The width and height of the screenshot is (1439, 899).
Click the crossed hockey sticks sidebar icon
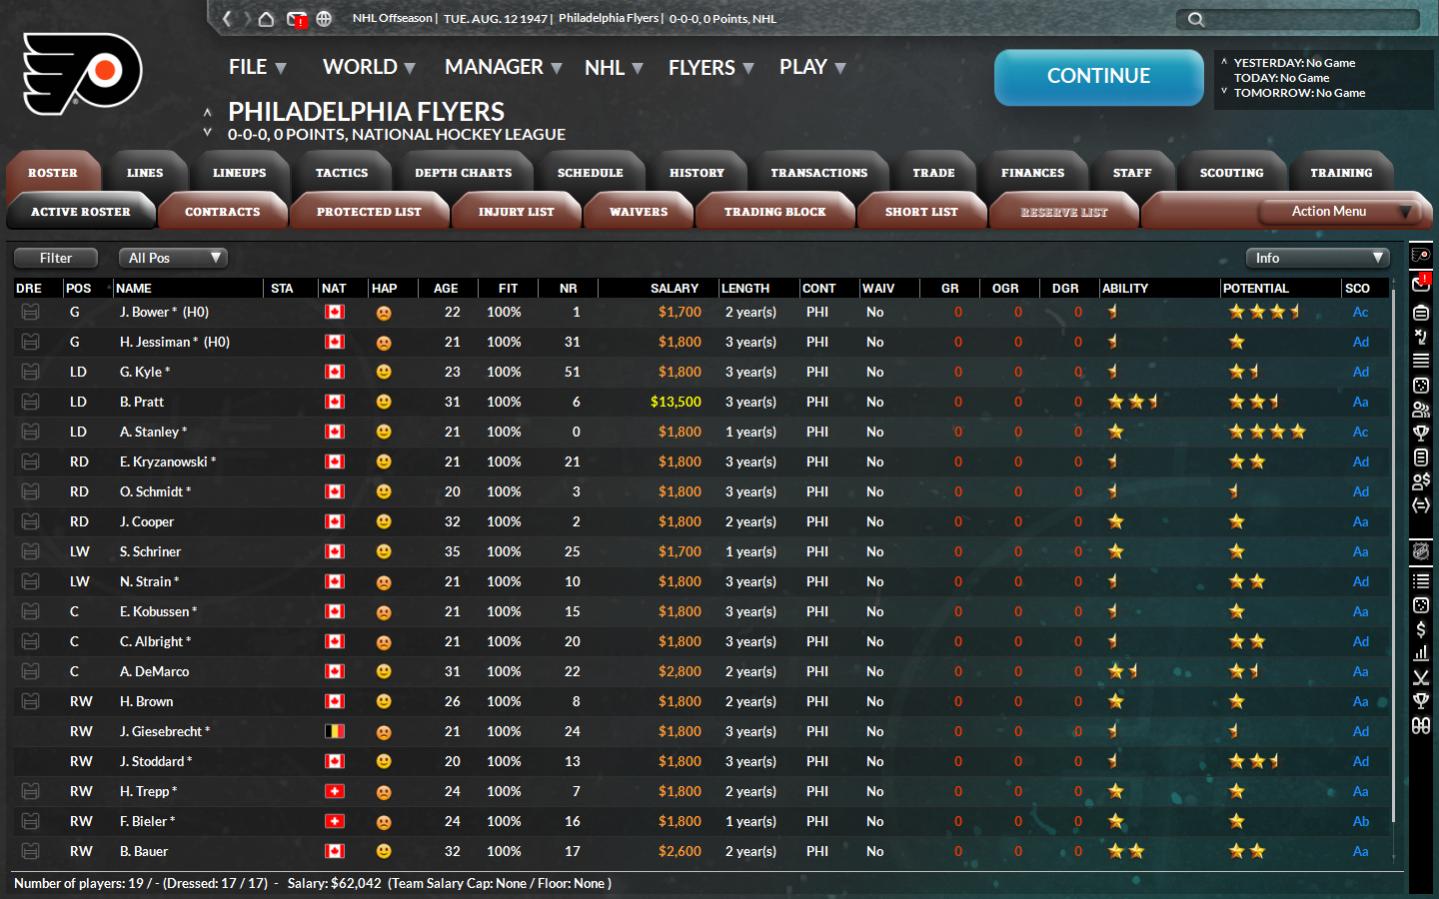pos(1420,678)
